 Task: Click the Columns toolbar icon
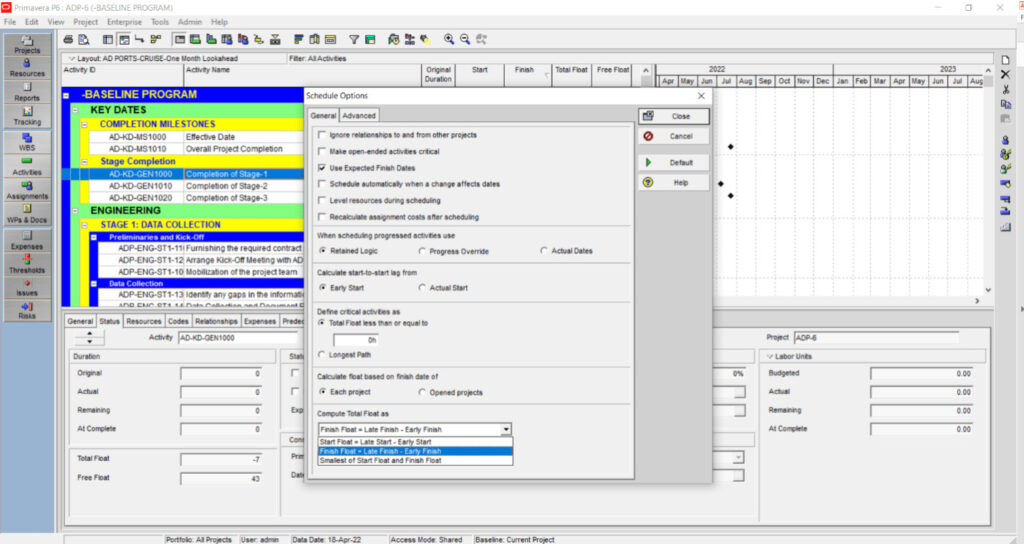point(314,39)
